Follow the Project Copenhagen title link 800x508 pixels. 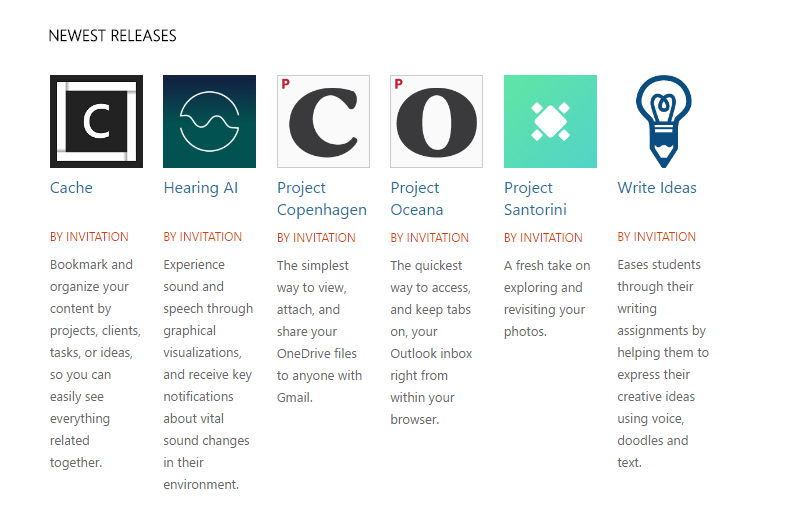click(322, 199)
